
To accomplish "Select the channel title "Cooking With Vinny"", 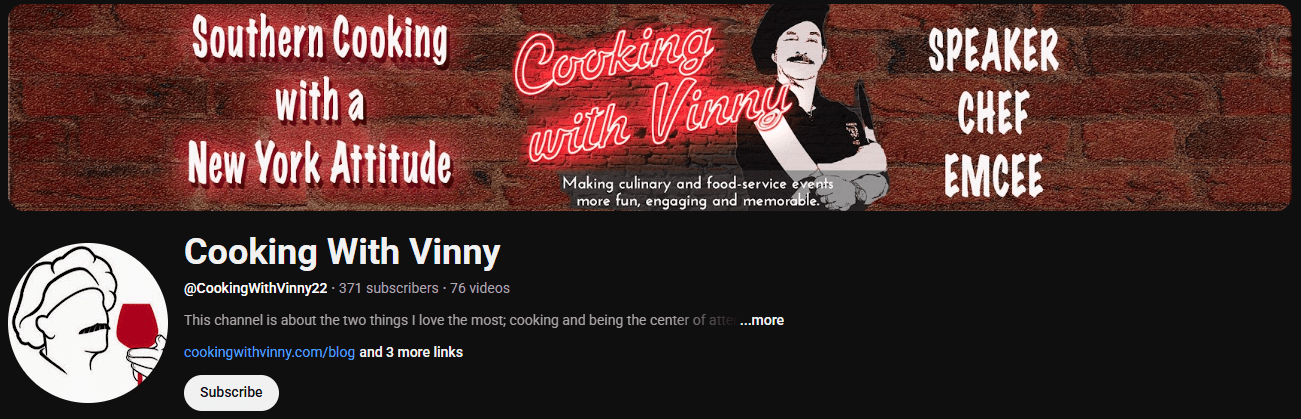I will 342,252.
